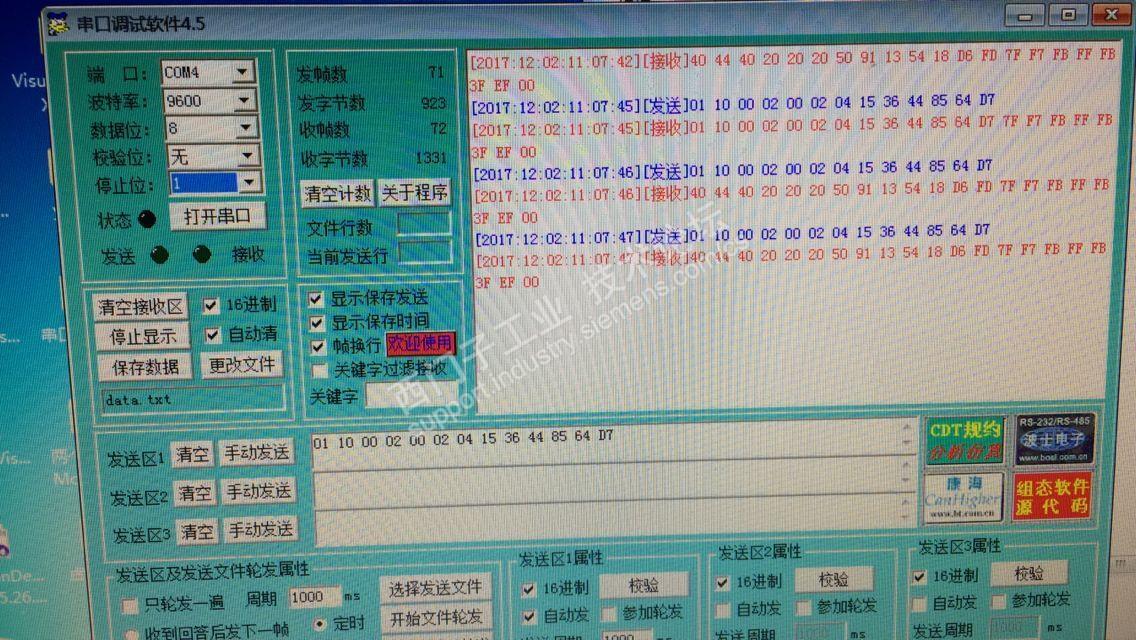Viewport: 1136px width, 640px height.
Task: Toggle 发送区1属性 自动发 checkbox
Action: pos(528,617)
